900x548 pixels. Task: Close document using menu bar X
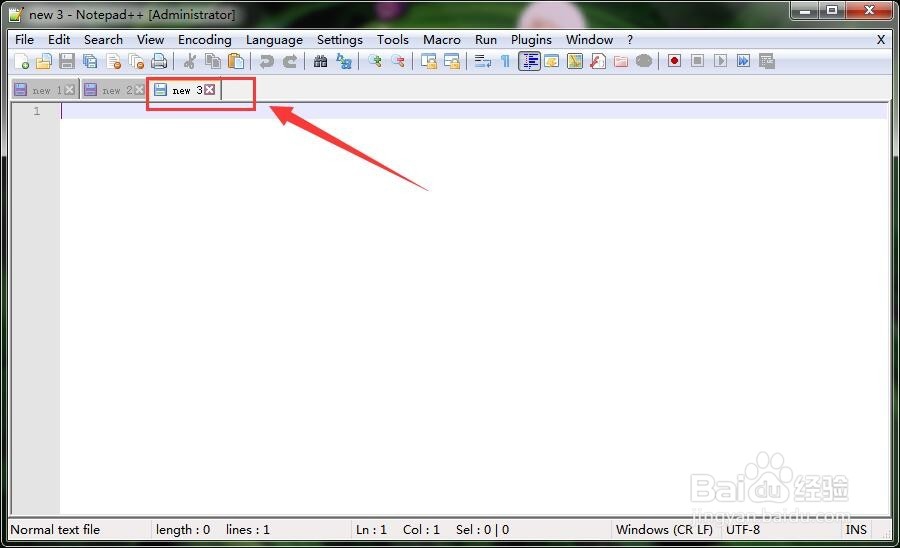[x=880, y=40]
